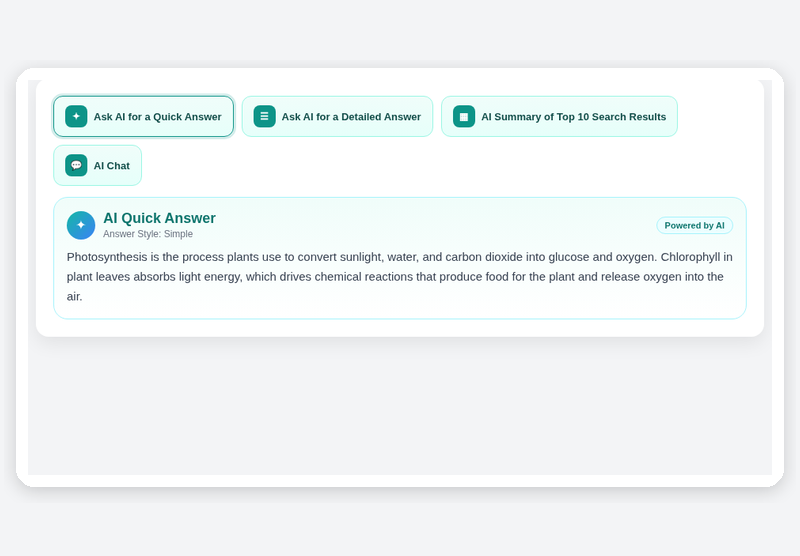Click the final word 'air.' in the answer

[x=74, y=297]
